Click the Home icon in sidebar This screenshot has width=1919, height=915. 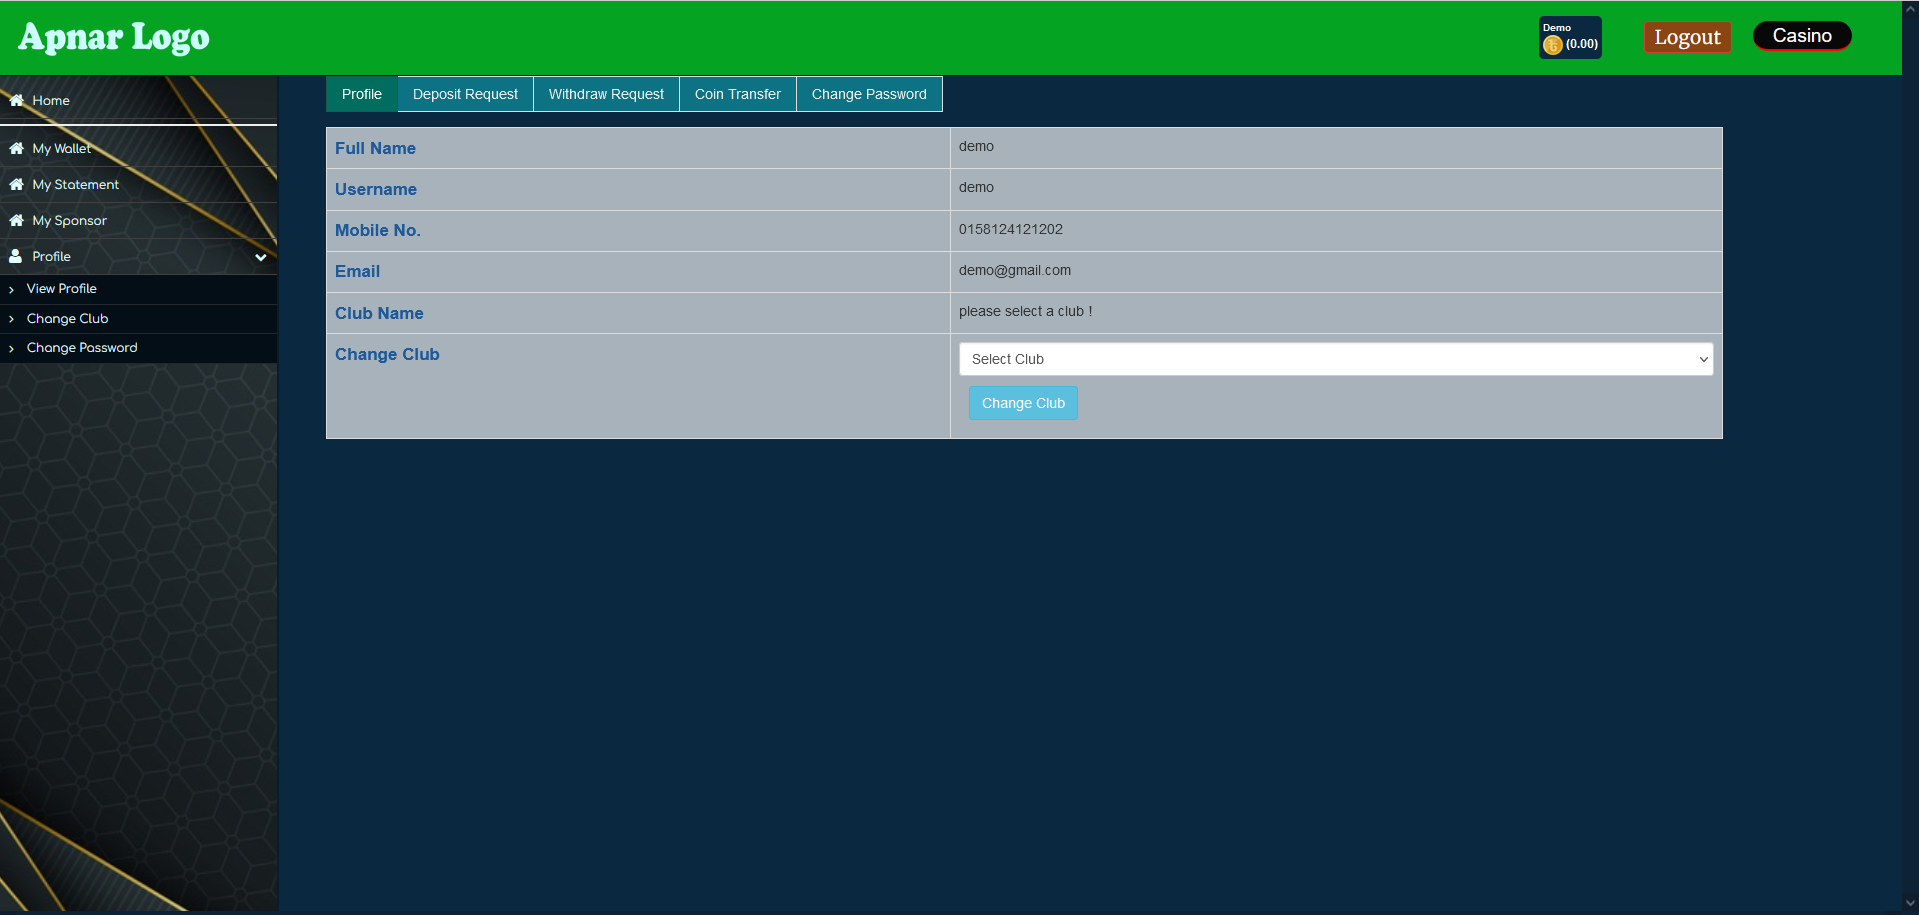point(16,100)
